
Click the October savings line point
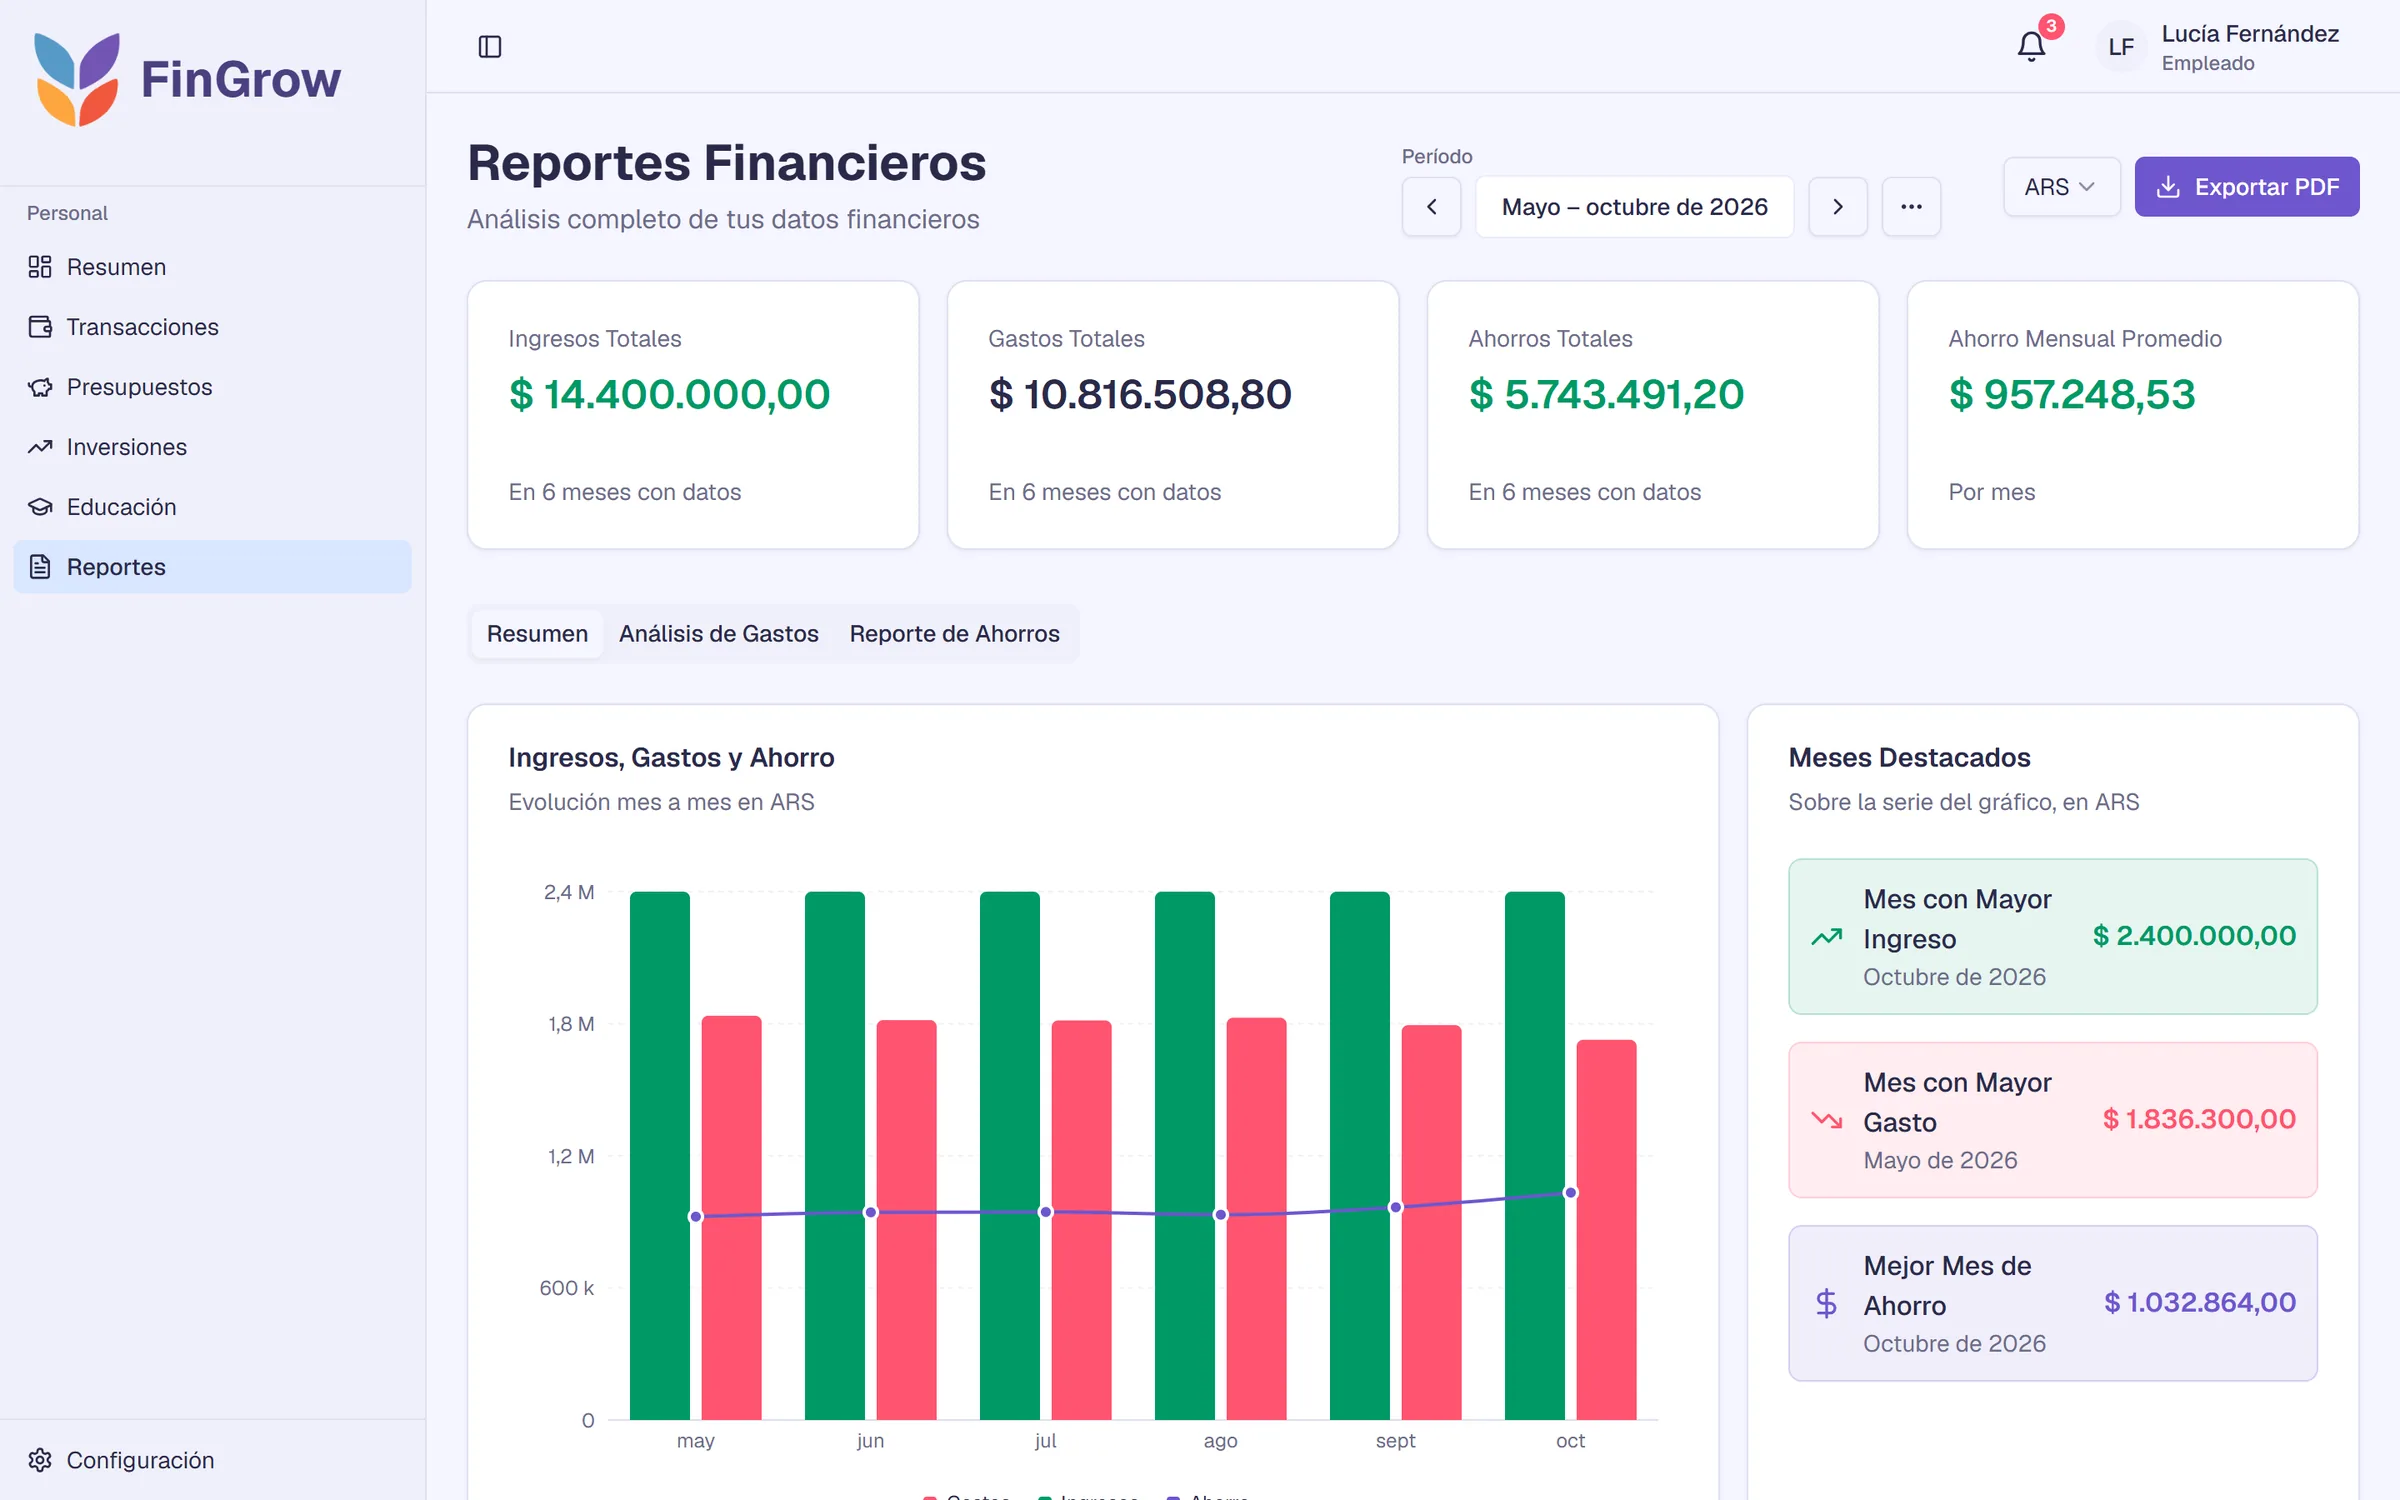click(1570, 1193)
